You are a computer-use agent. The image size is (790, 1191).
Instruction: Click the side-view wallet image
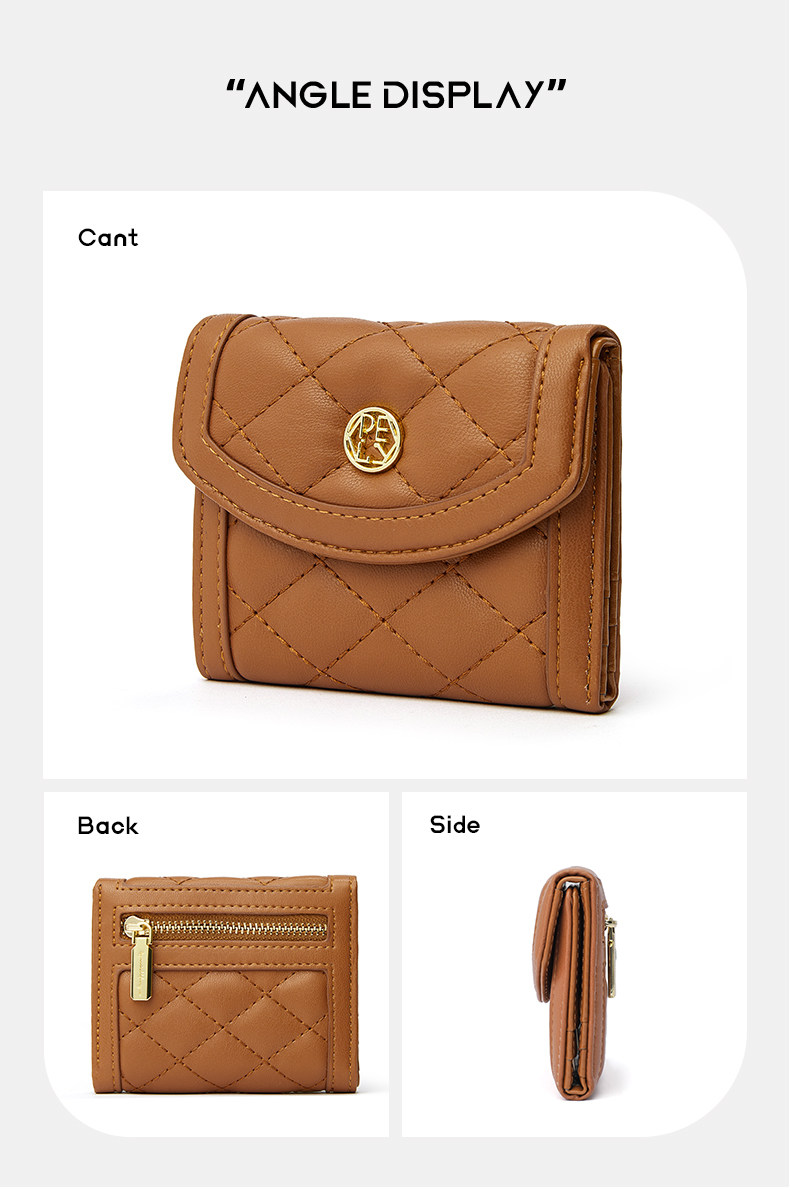point(574,981)
